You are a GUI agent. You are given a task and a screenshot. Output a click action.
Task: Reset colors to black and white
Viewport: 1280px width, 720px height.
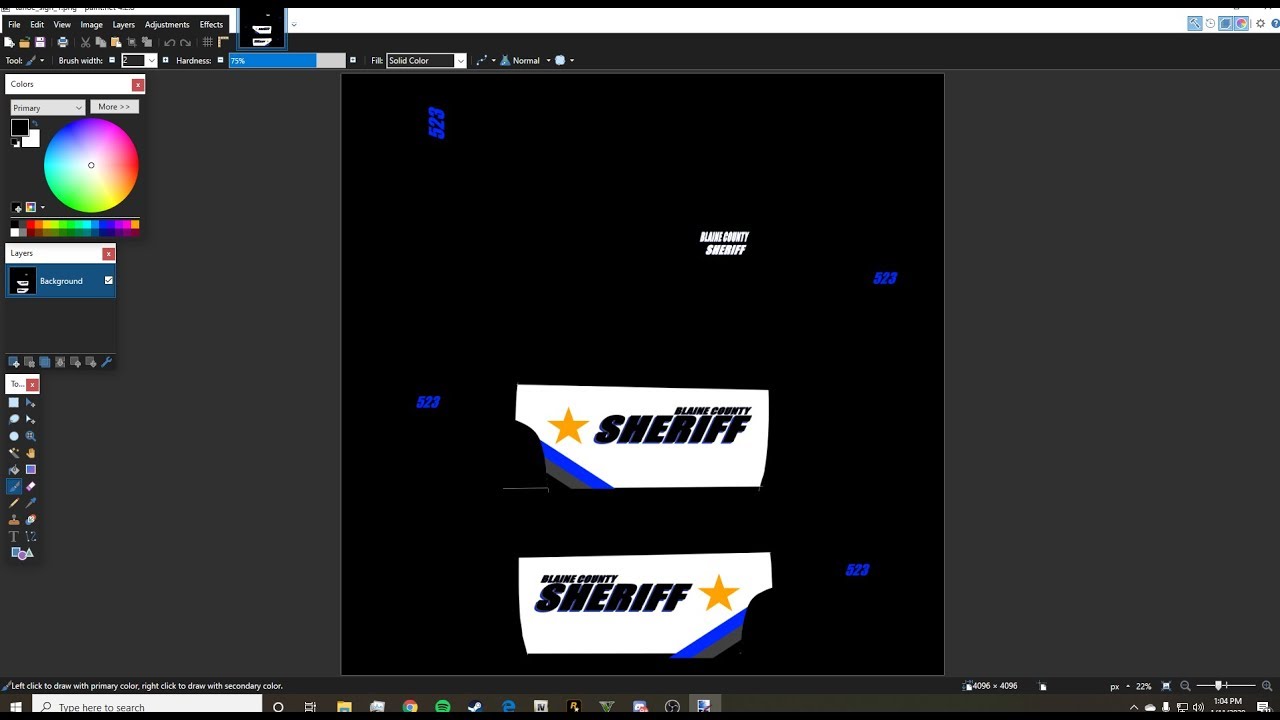pyautogui.click(x=15, y=143)
